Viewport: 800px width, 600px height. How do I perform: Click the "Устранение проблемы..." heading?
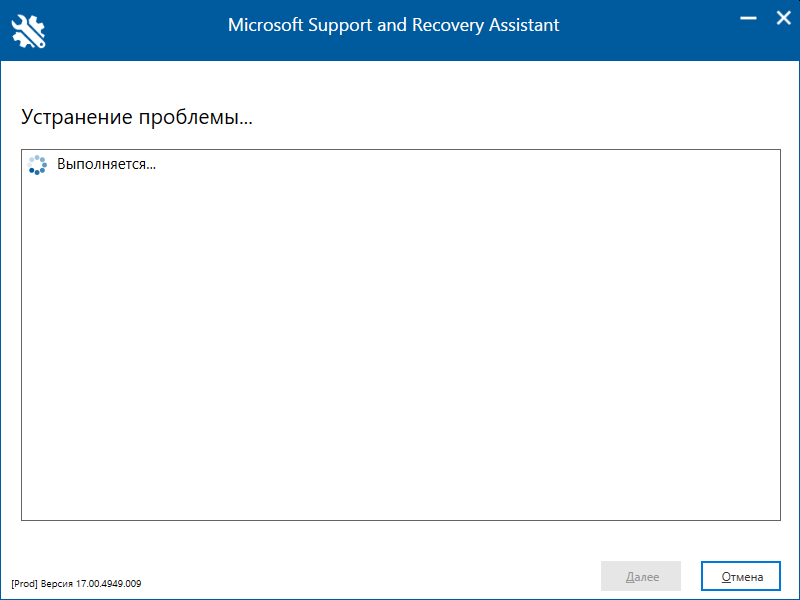(x=137, y=117)
